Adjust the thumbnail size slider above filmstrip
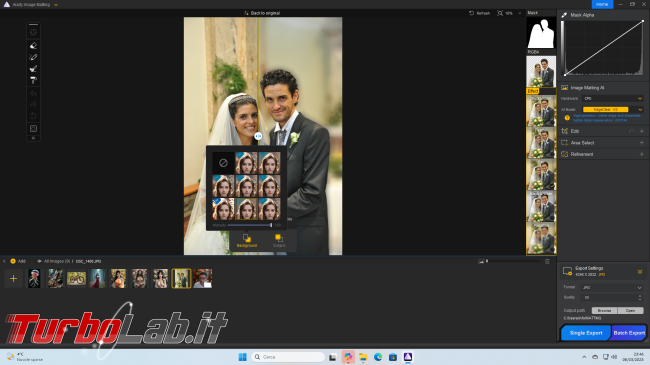Viewport: 650px width, 365px height. coord(512,261)
